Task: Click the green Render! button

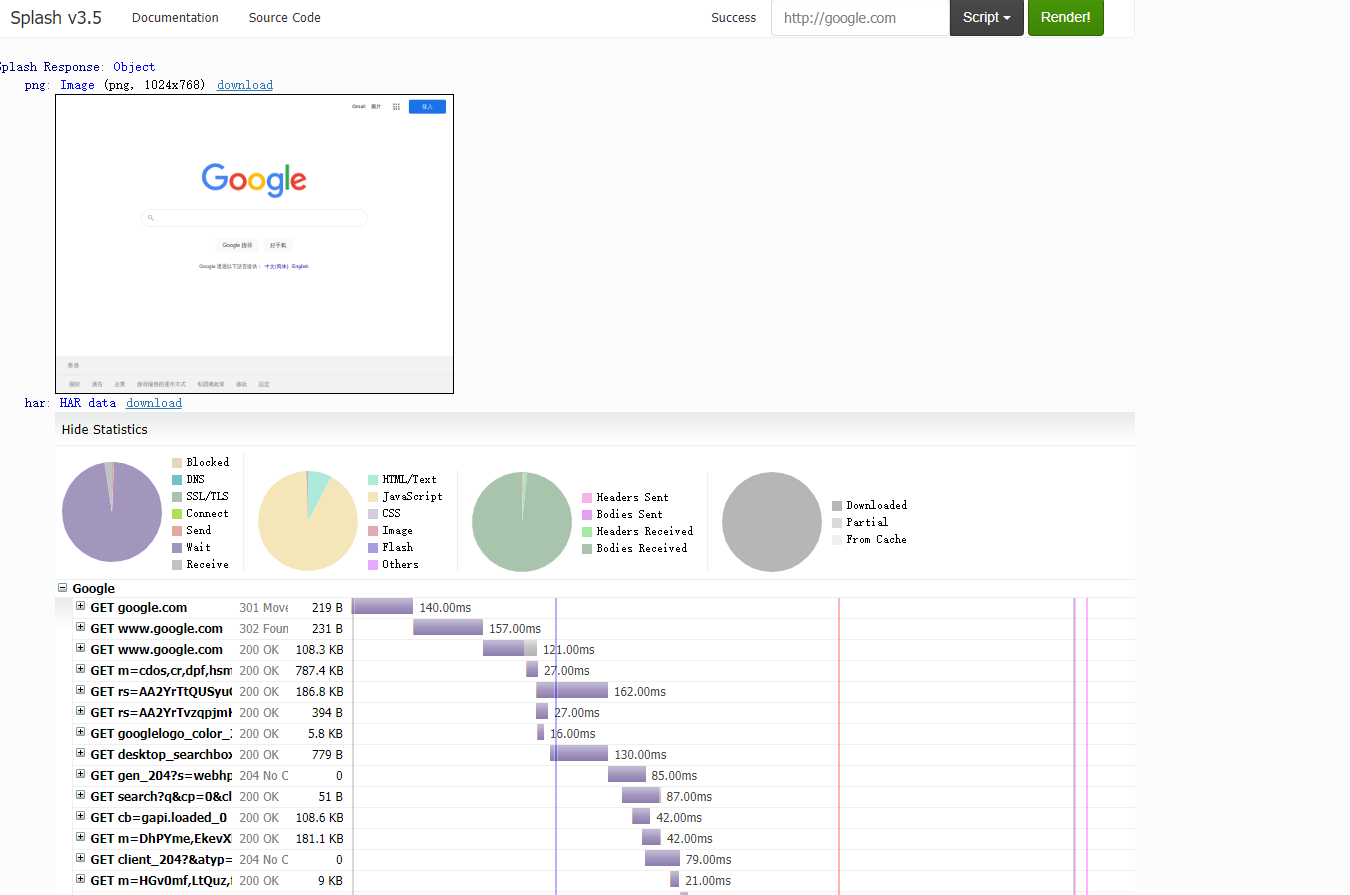Action: click(x=1066, y=18)
